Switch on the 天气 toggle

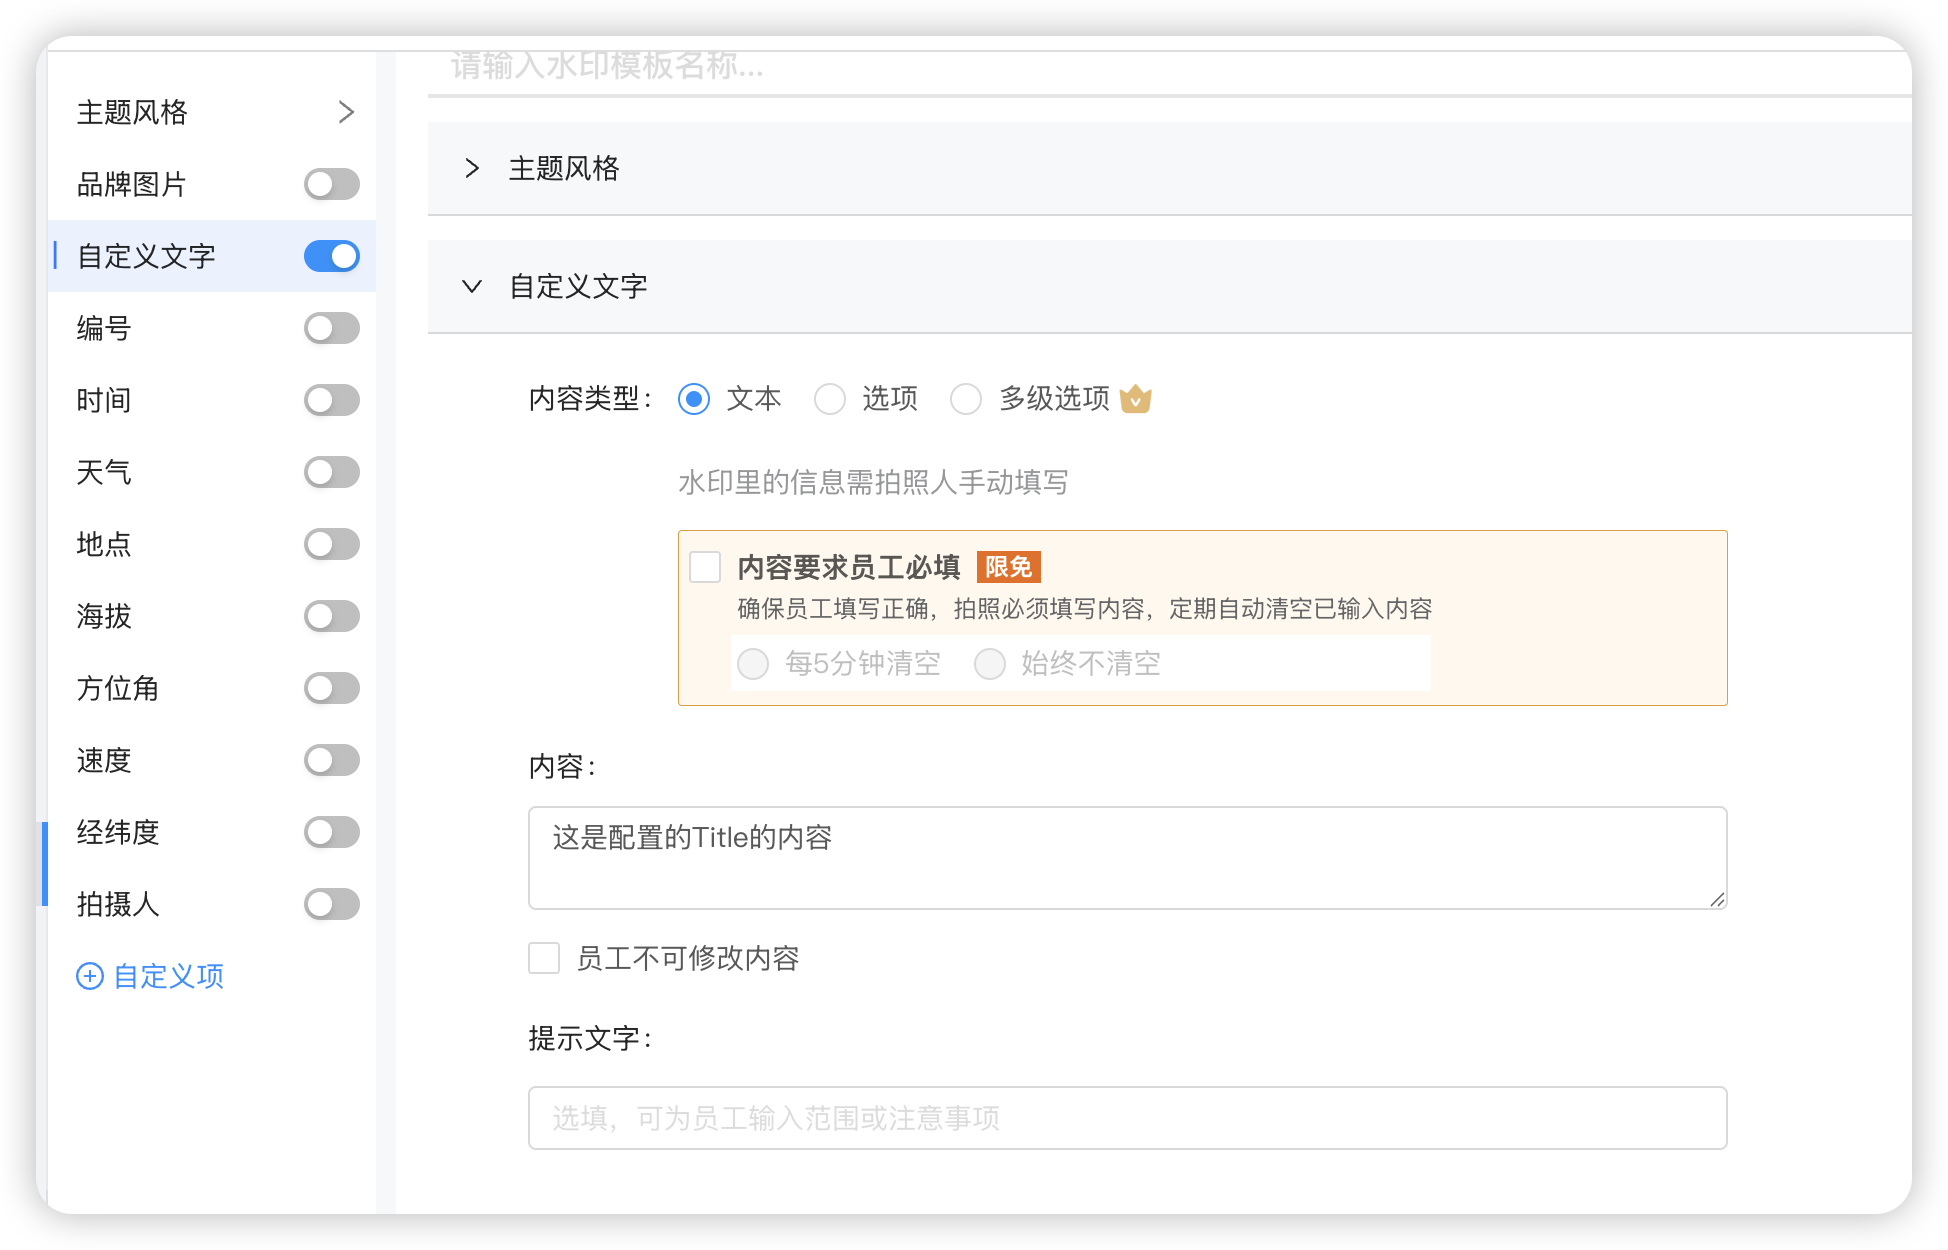(331, 472)
